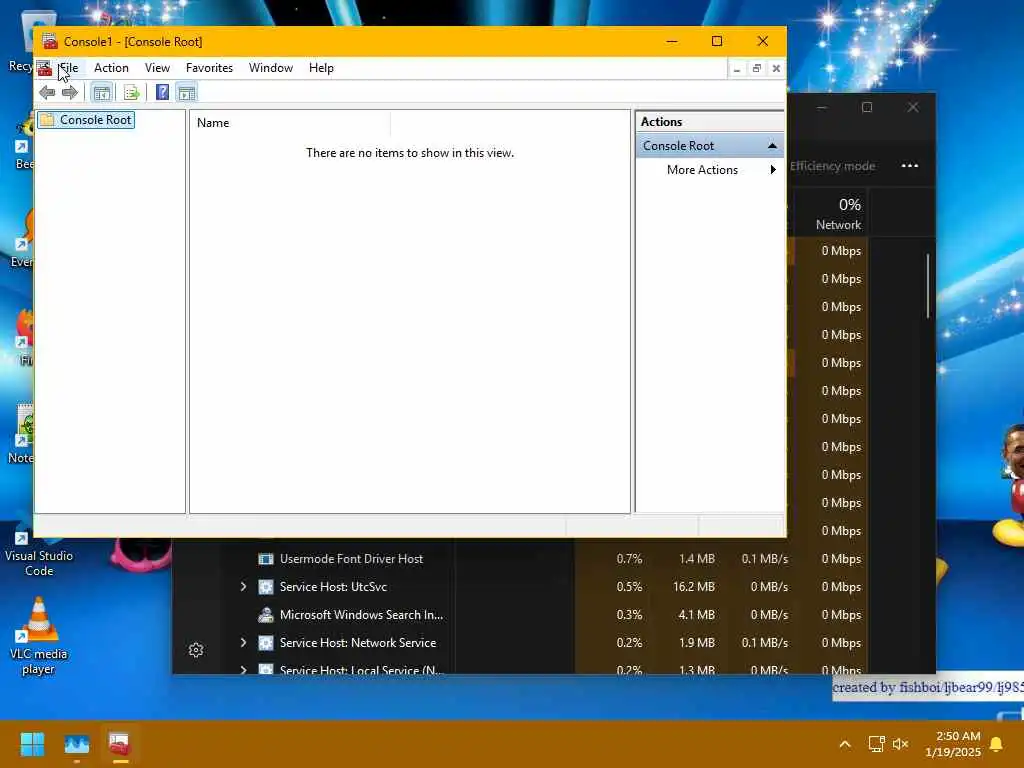The width and height of the screenshot is (1024, 768).
Task: Expand More Actions submenu arrow
Action: pyautogui.click(x=773, y=170)
